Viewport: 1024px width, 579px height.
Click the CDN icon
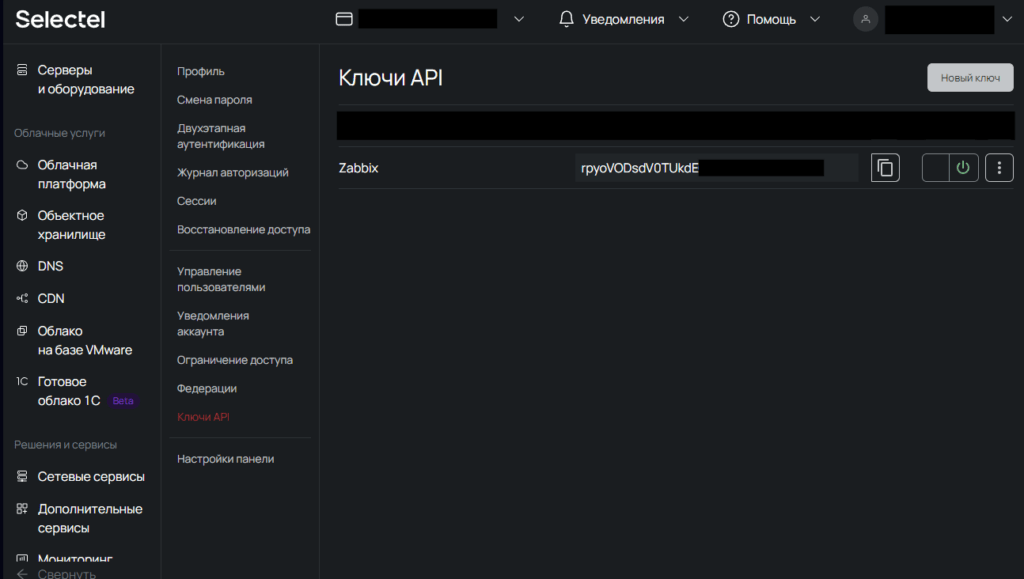(22, 298)
